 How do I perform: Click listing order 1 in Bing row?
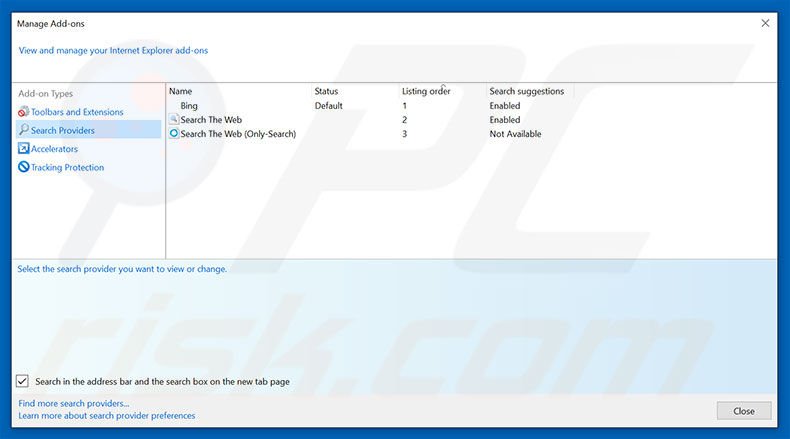click(x=404, y=106)
